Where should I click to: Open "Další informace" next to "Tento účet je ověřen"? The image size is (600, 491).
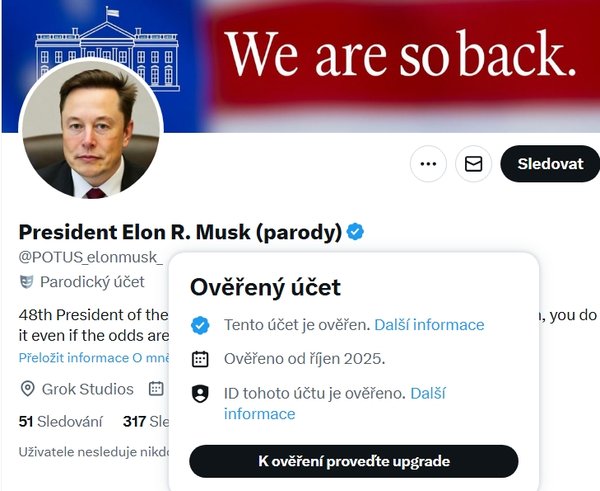click(x=429, y=325)
